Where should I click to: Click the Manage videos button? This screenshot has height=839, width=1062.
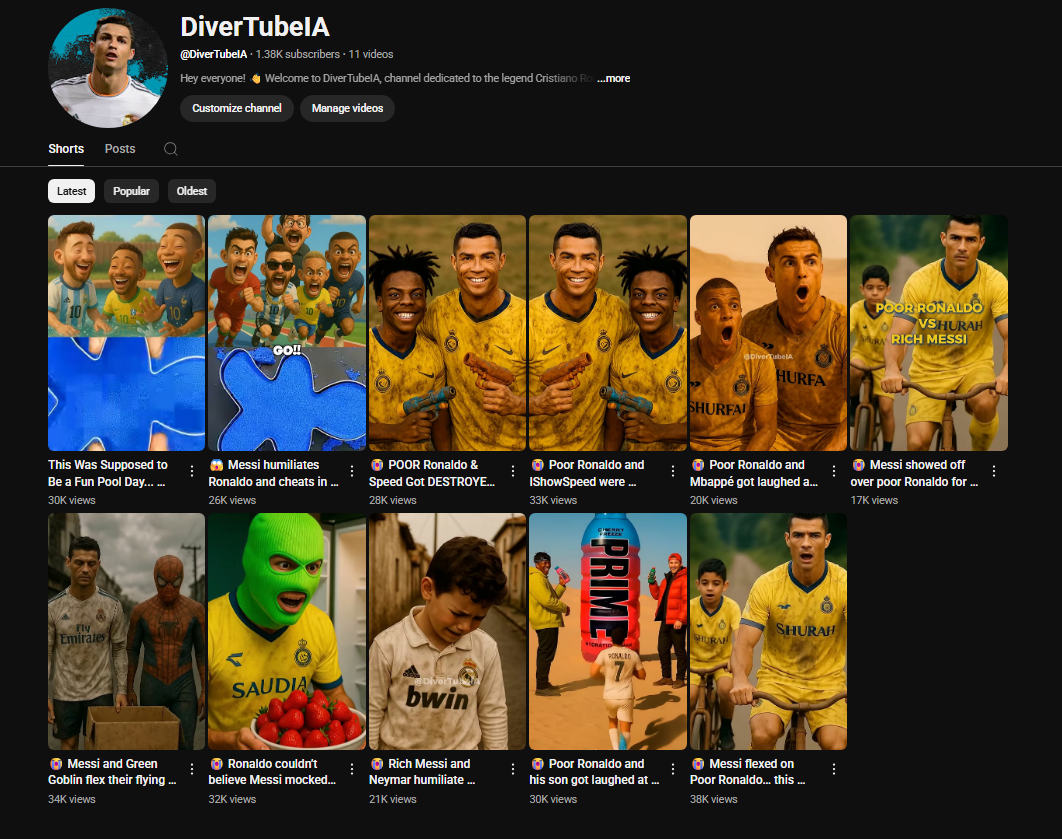[x=347, y=108]
